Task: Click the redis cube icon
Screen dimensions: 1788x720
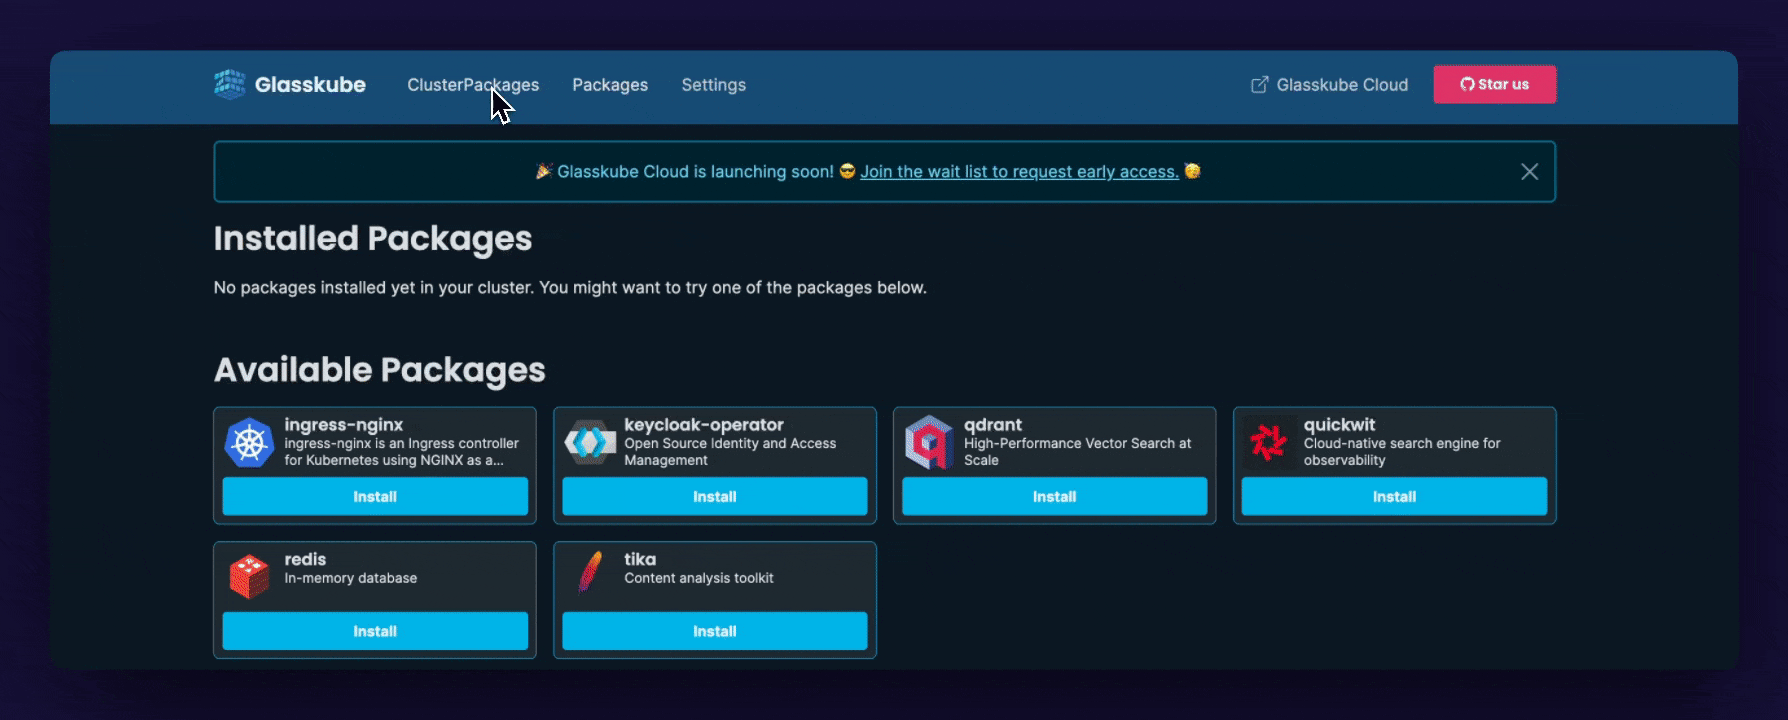Action: point(249,577)
